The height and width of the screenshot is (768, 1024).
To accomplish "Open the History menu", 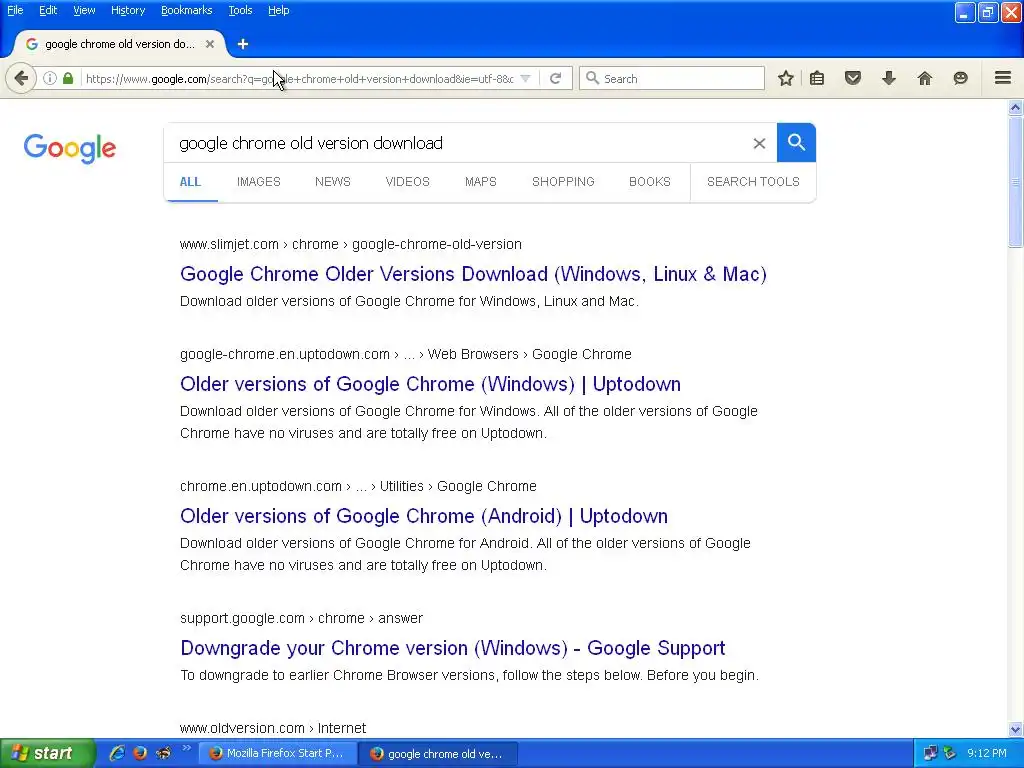I will pyautogui.click(x=127, y=10).
